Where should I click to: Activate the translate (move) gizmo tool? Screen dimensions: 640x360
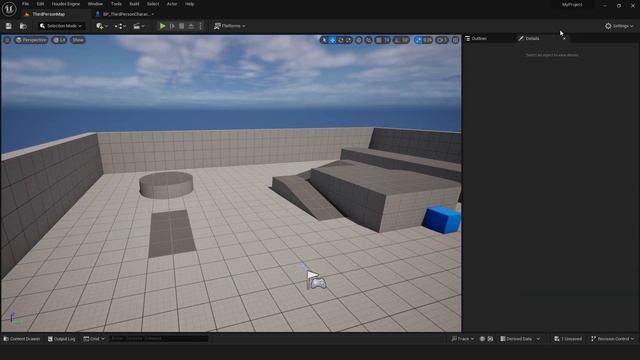click(333, 40)
